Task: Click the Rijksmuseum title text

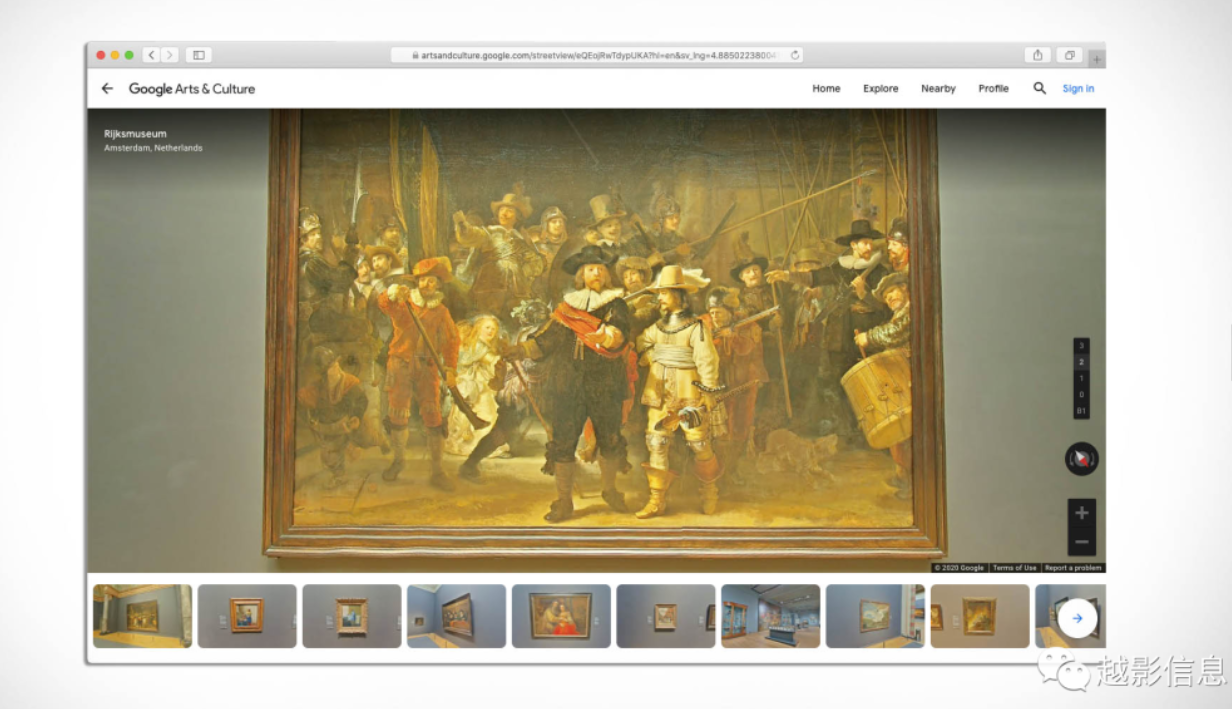Action: pyautogui.click(x=135, y=134)
